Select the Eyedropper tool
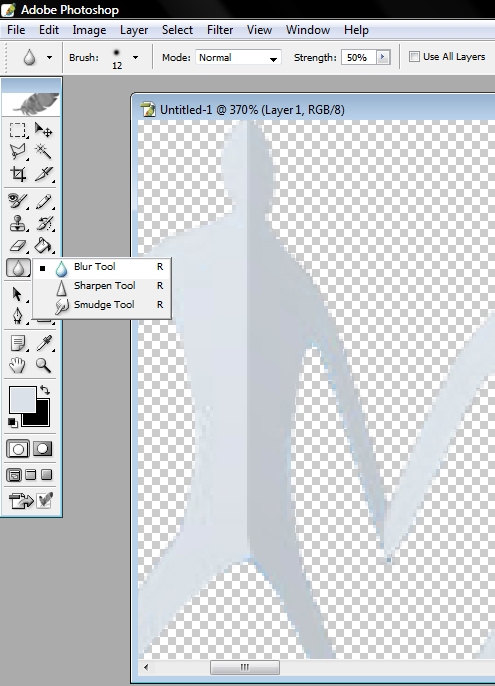The height and width of the screenshot is (686, 495). (43, 343)
